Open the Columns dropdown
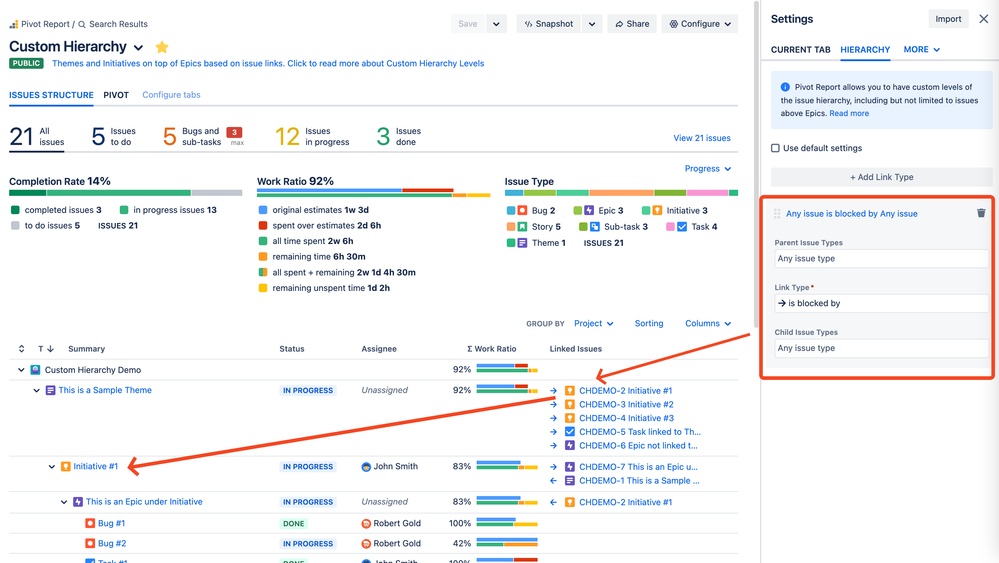 pos(708,324)
